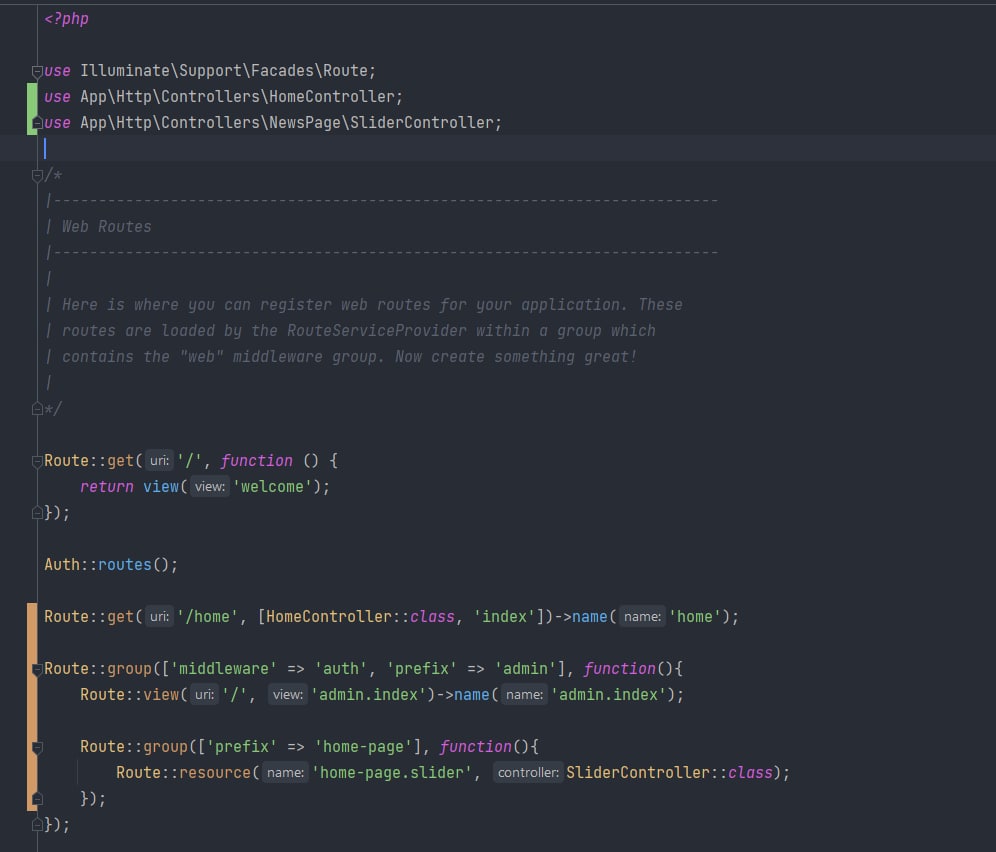996x852 pixels.
Task: Click fold end marker on SliderController import
Action: coord(38,123)
